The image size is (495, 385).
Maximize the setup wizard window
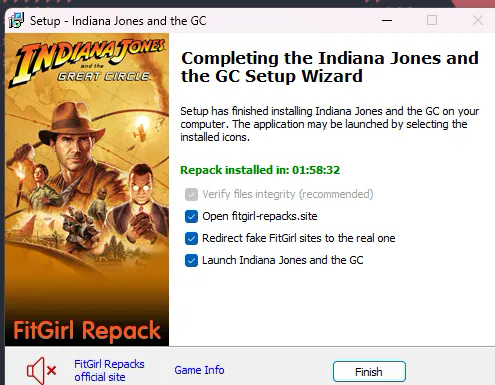pyautogui.click(x=432, y=20)
